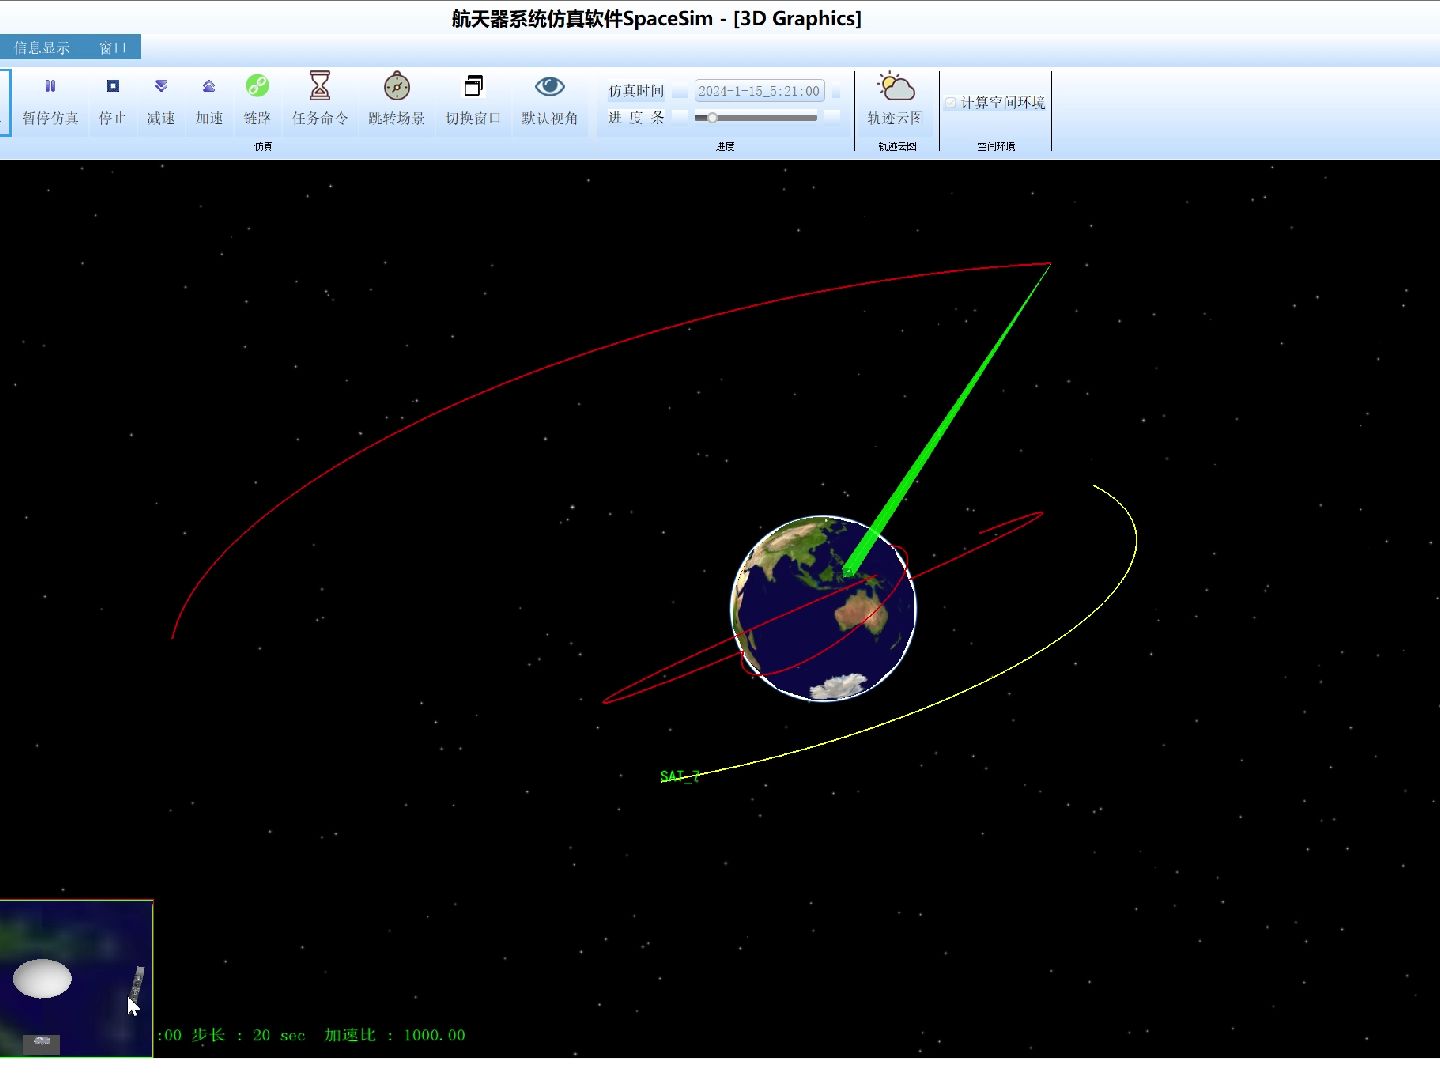The width and height of the screenshot is (1440, 1080).
Task: Select the 默认视角 default view eye icon
Action: click(551, 100)
